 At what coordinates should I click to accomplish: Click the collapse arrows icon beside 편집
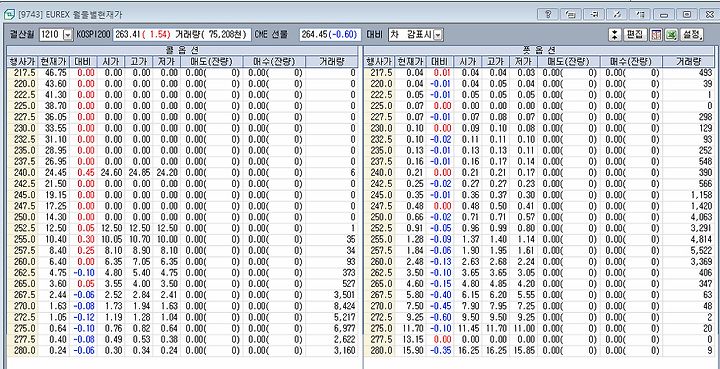(614, 34)
